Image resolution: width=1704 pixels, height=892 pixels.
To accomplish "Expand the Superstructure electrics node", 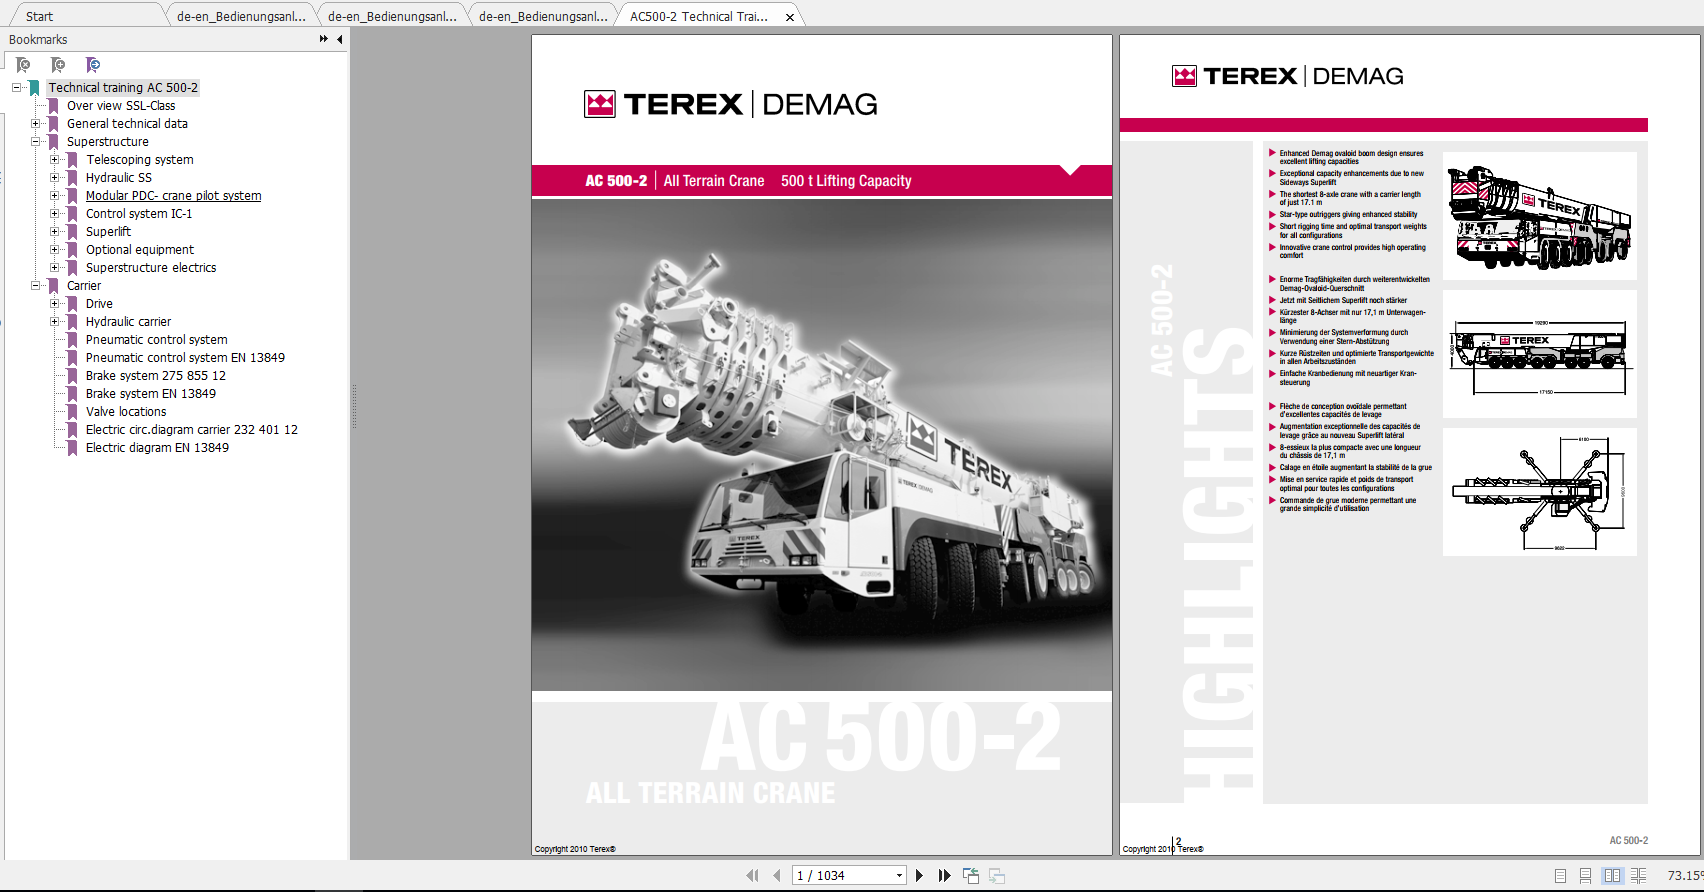I will coord(54,268).
